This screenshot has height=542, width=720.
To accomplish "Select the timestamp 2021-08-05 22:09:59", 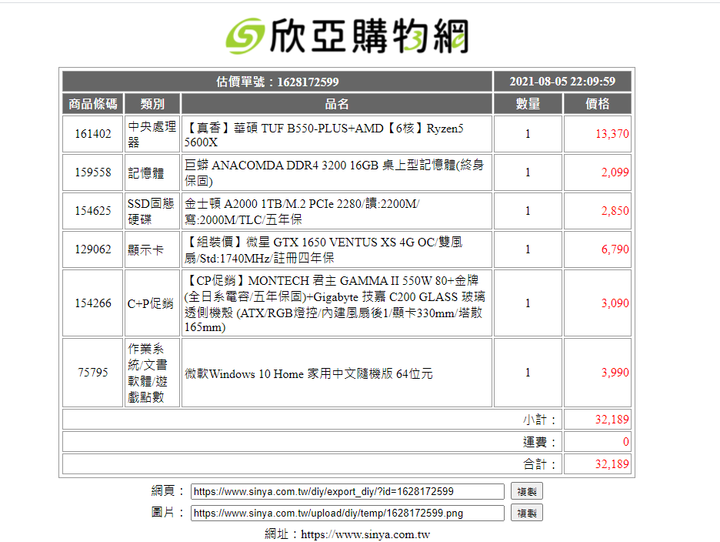I will click(x=562, y=81).
